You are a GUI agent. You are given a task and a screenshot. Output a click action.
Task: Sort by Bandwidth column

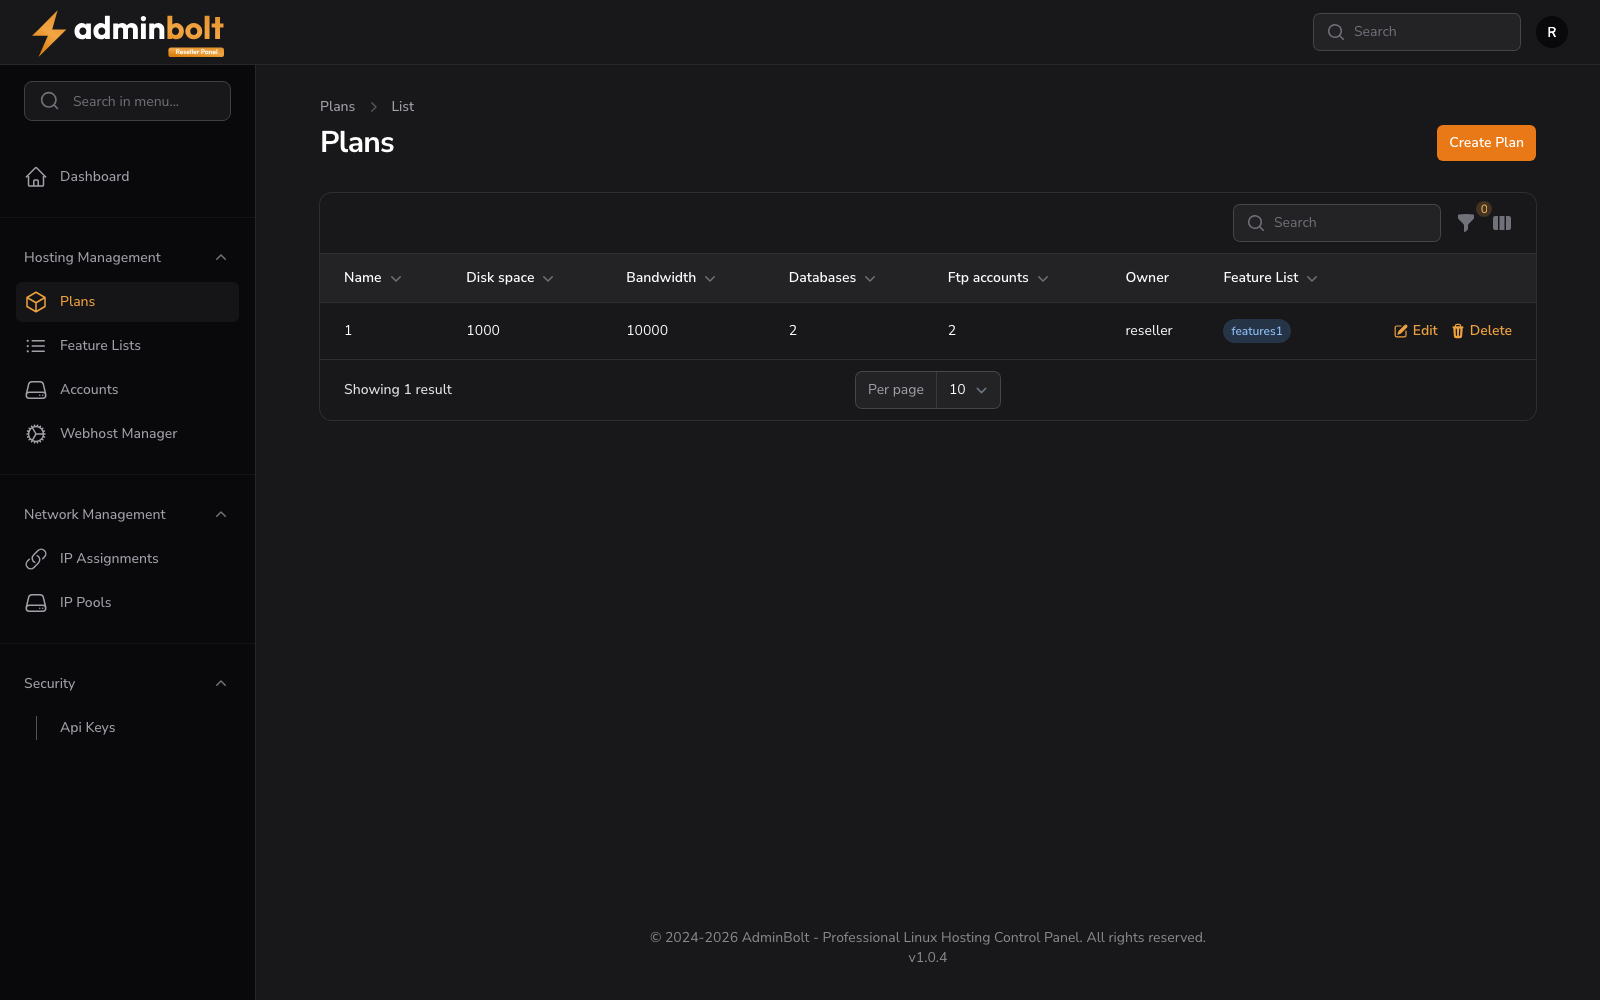[x=670, y=278]
